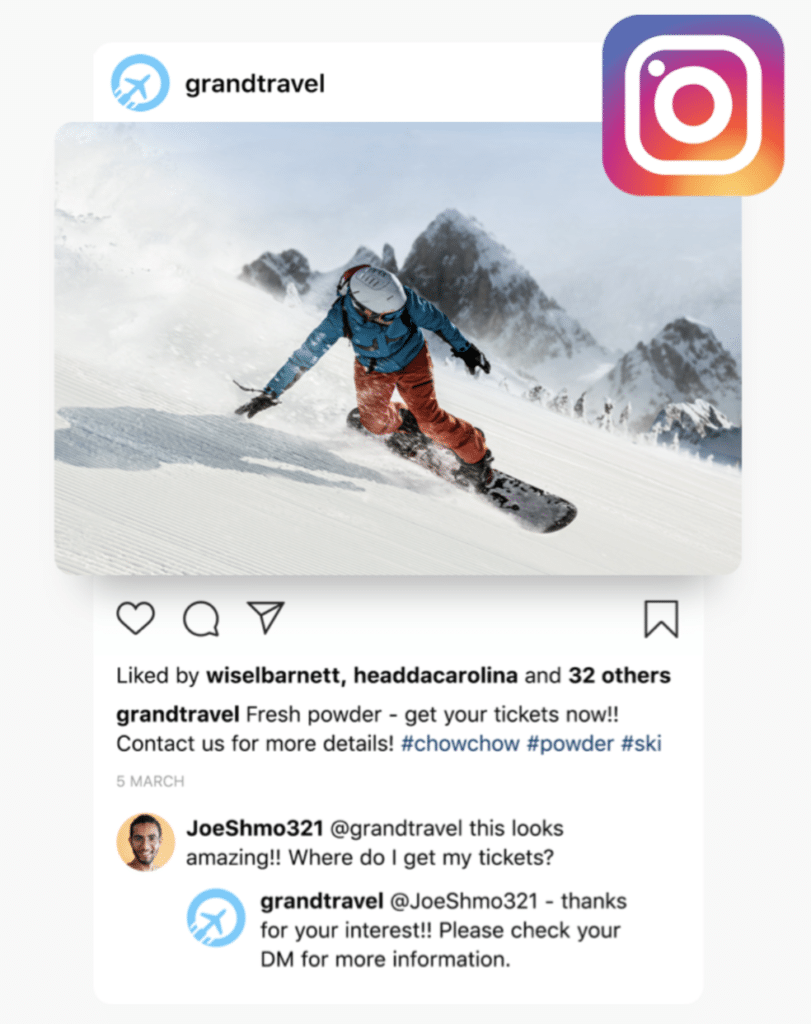Click JoeShmo321's profile picture
The height and width of the screenshot is (1024, 811).
(x=146, y=842)
